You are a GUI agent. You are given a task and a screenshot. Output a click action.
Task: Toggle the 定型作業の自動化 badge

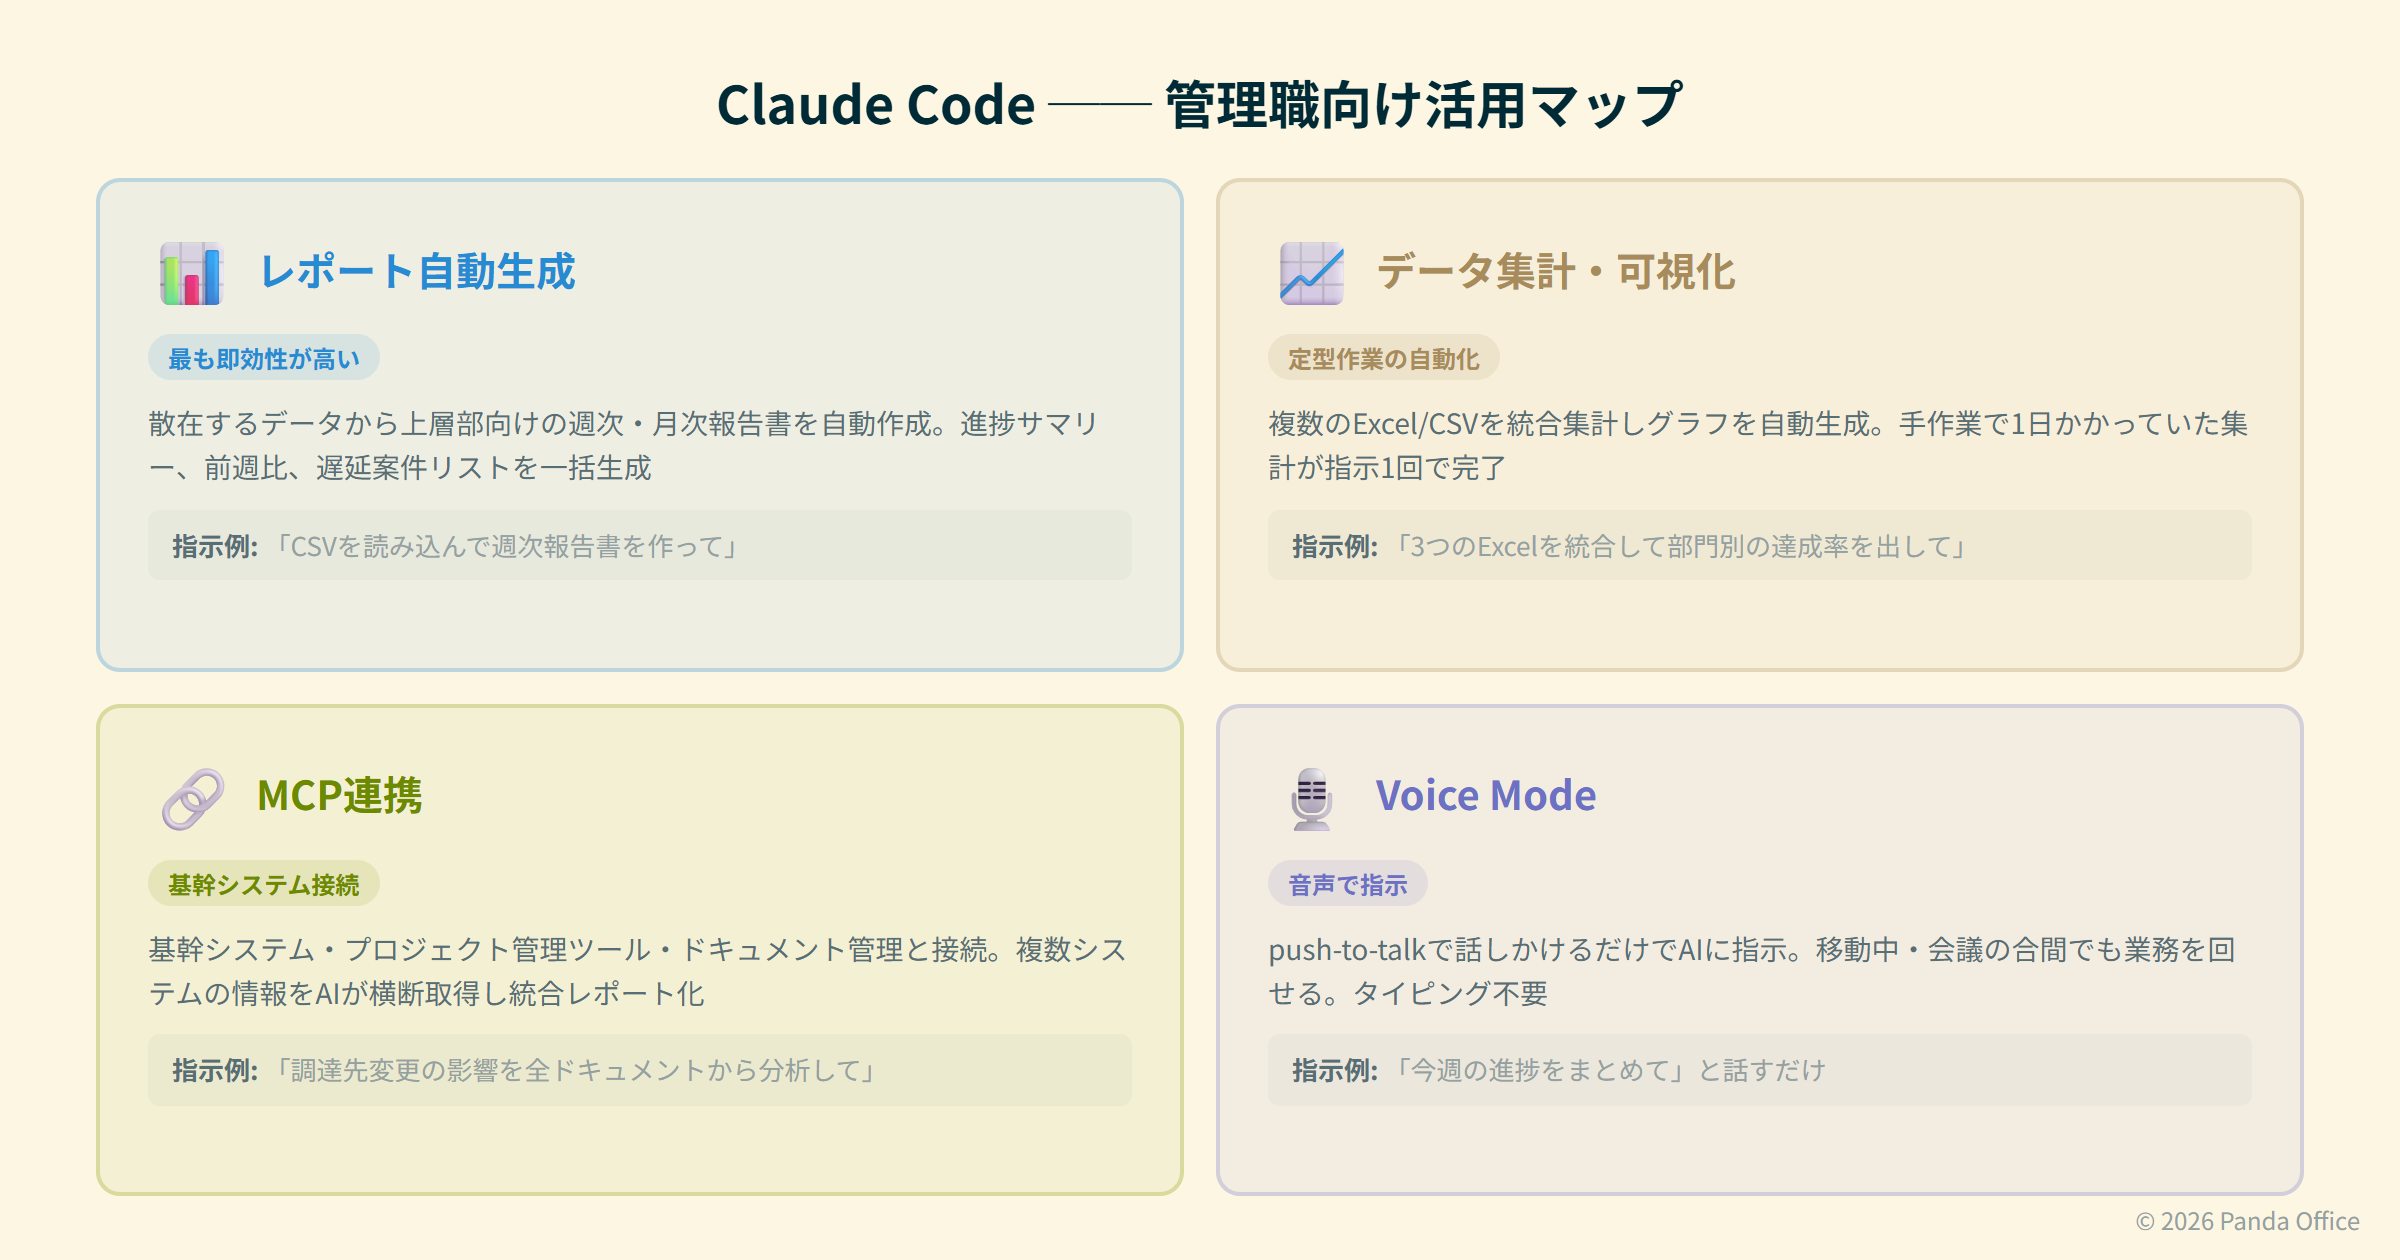click(1385, 356)
